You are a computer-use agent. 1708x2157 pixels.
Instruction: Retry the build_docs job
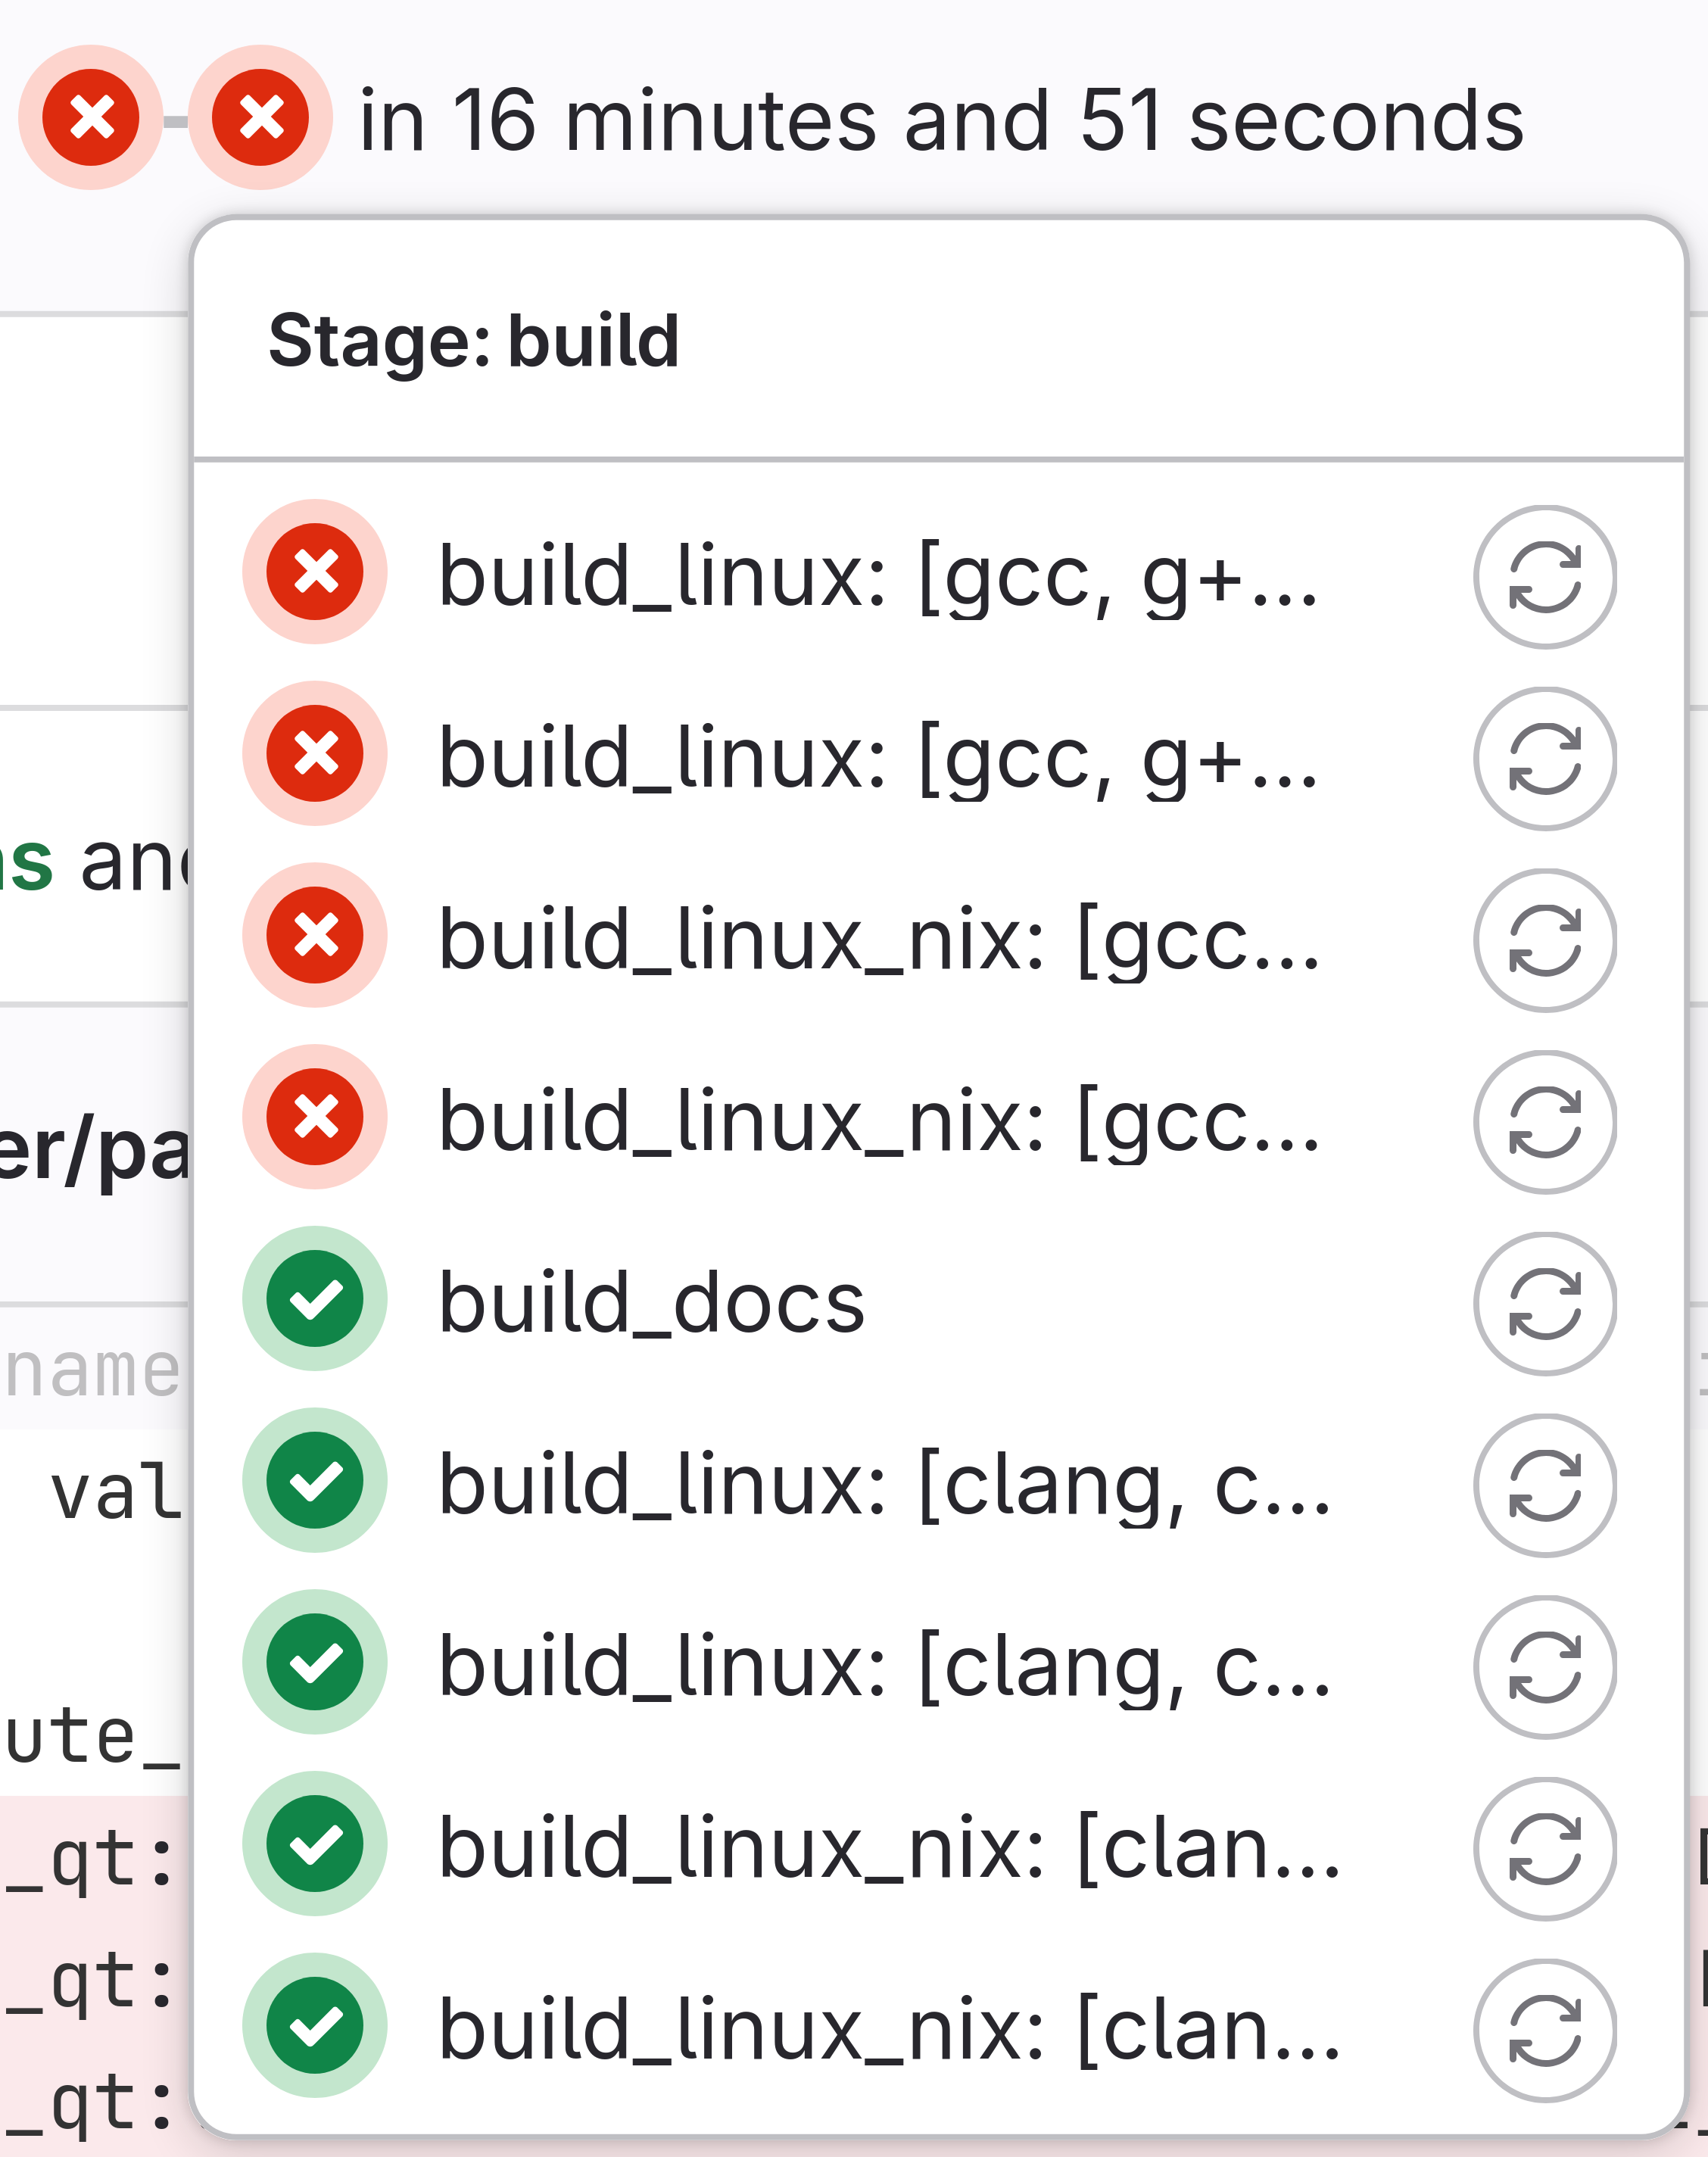1544,1304
